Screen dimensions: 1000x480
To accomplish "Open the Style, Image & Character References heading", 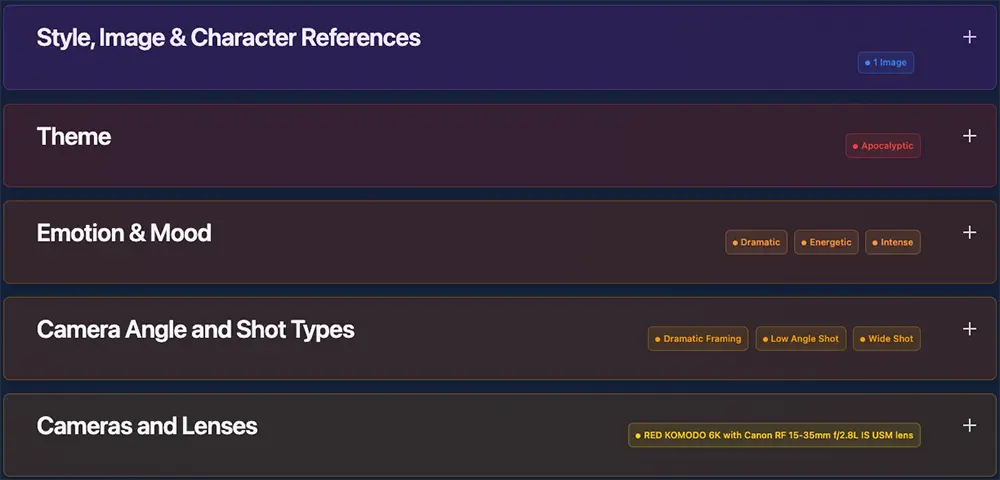I will pos(228,38).
